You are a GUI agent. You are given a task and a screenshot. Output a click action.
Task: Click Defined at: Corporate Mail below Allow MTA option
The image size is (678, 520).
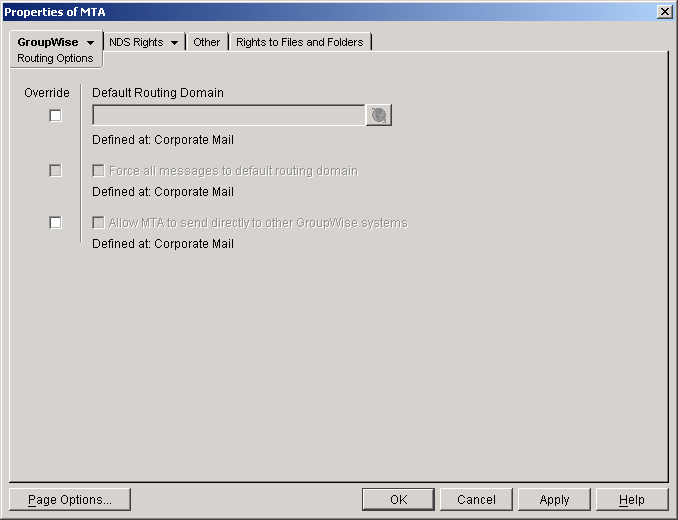pos(163,244)
